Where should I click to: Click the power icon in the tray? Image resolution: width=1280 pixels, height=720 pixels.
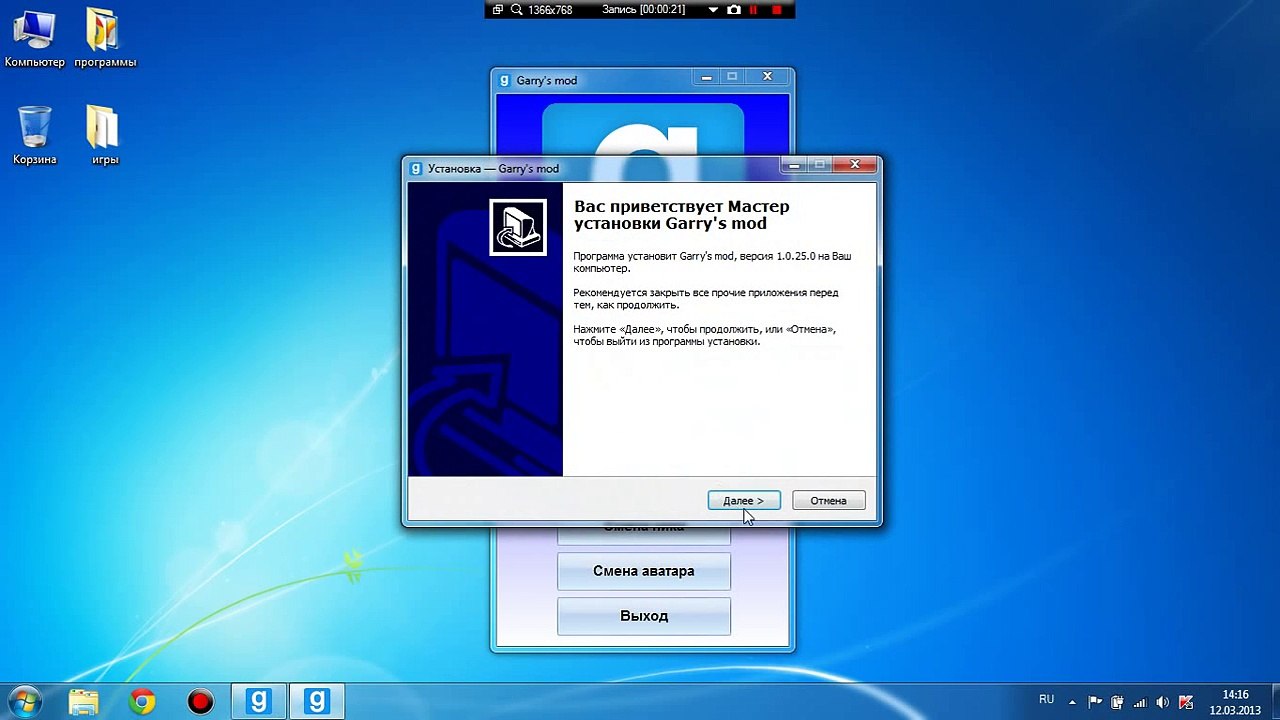[x=1118, y=702]
